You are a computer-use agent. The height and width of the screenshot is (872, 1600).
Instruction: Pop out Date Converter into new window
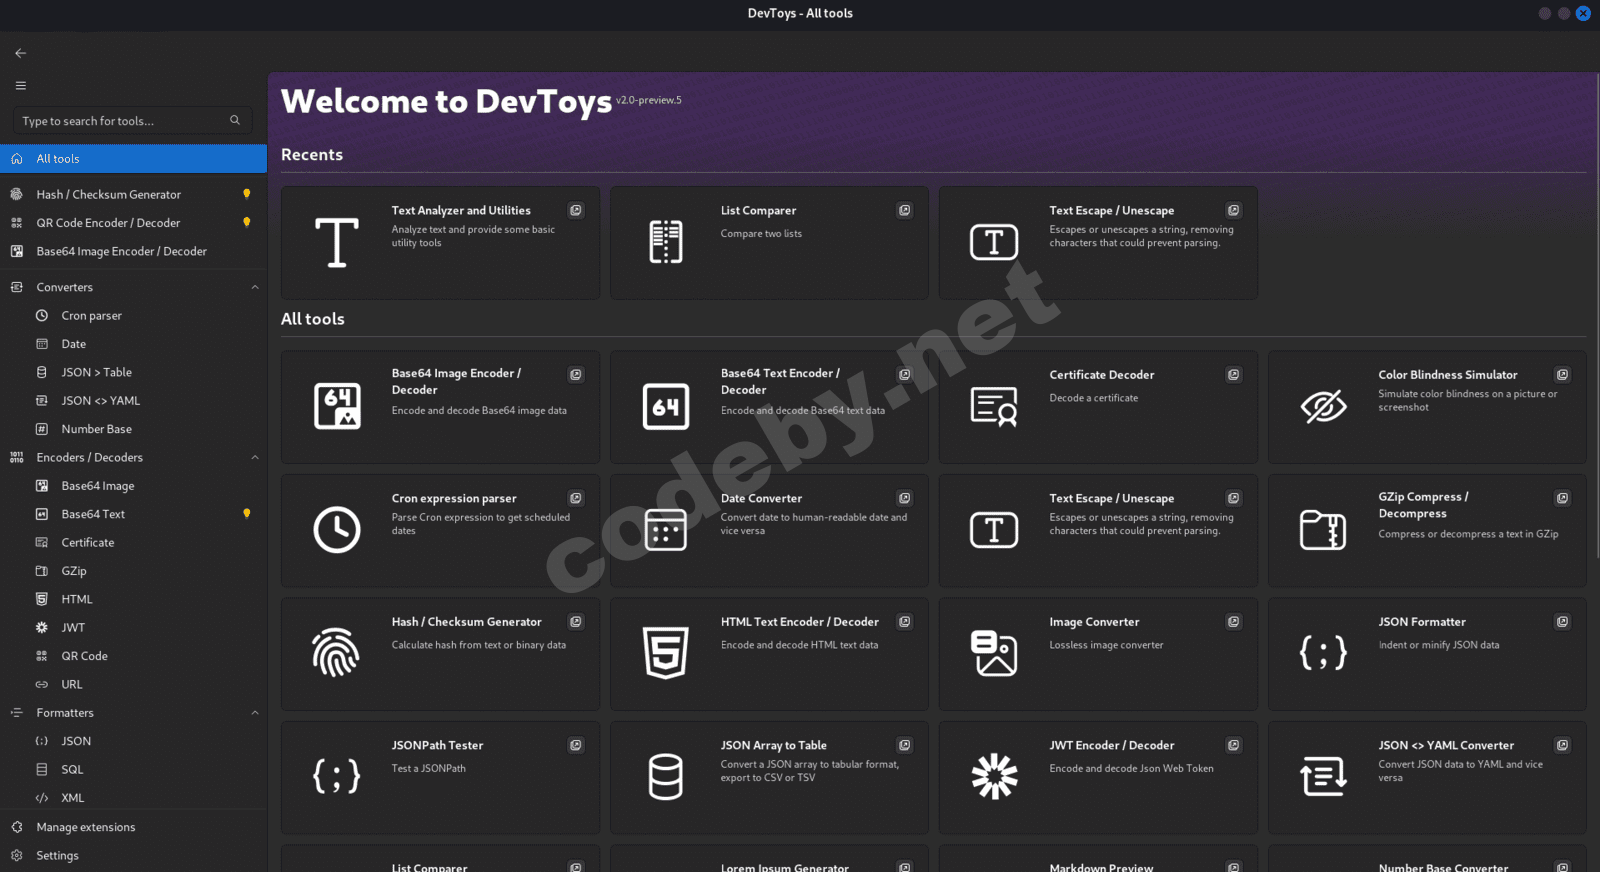click(x=905, y=498)
